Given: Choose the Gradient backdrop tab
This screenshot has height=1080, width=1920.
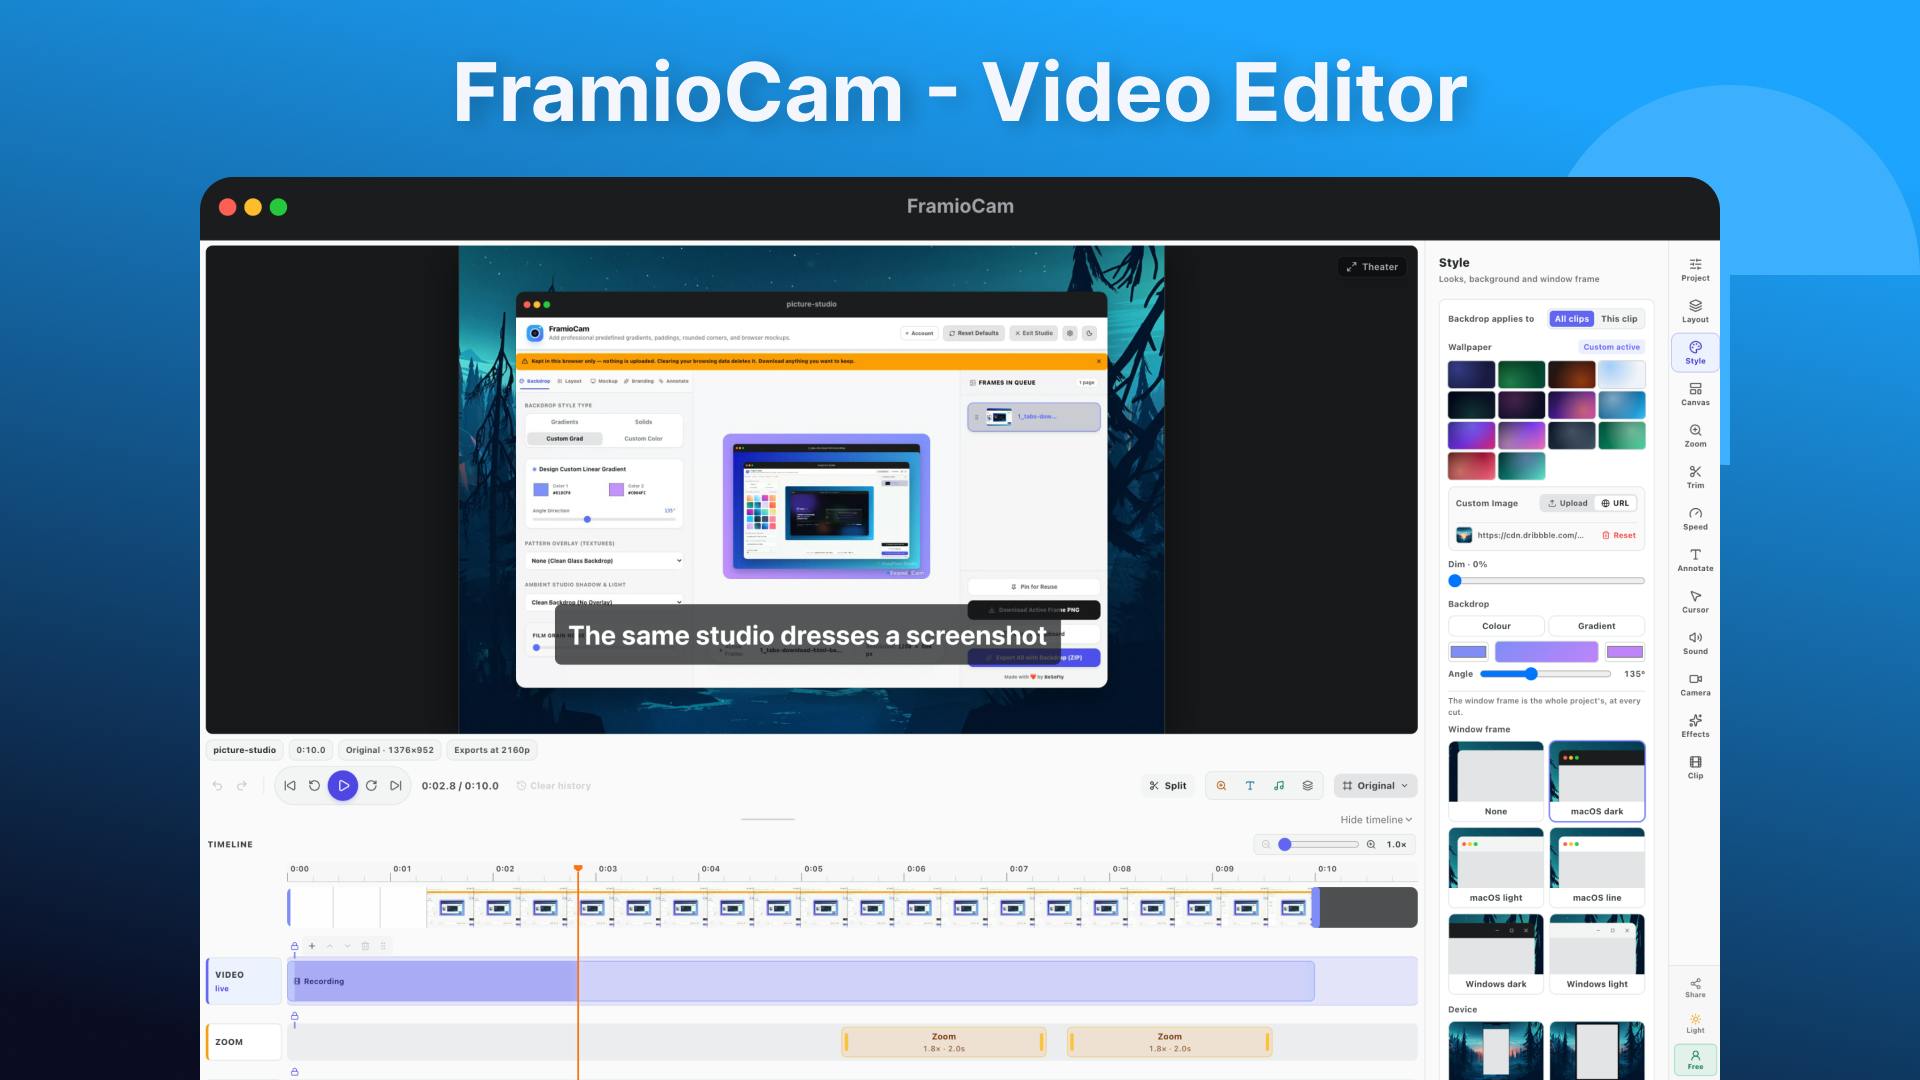Looking at the screenshot, I should pyautogui.click(x=1596, y=626).
